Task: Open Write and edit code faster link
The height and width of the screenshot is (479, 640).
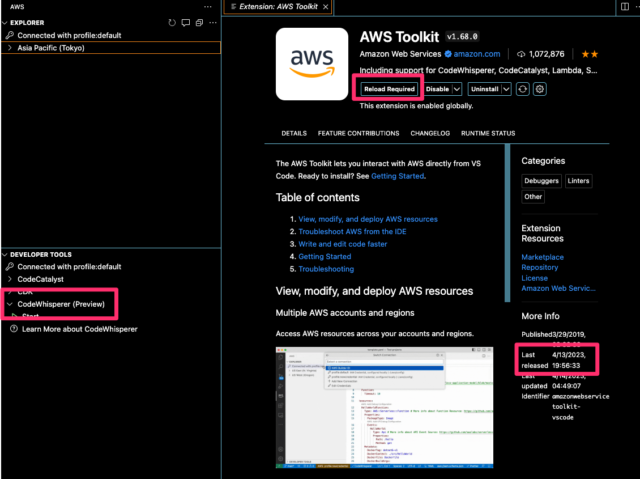Action: [342, 244]
